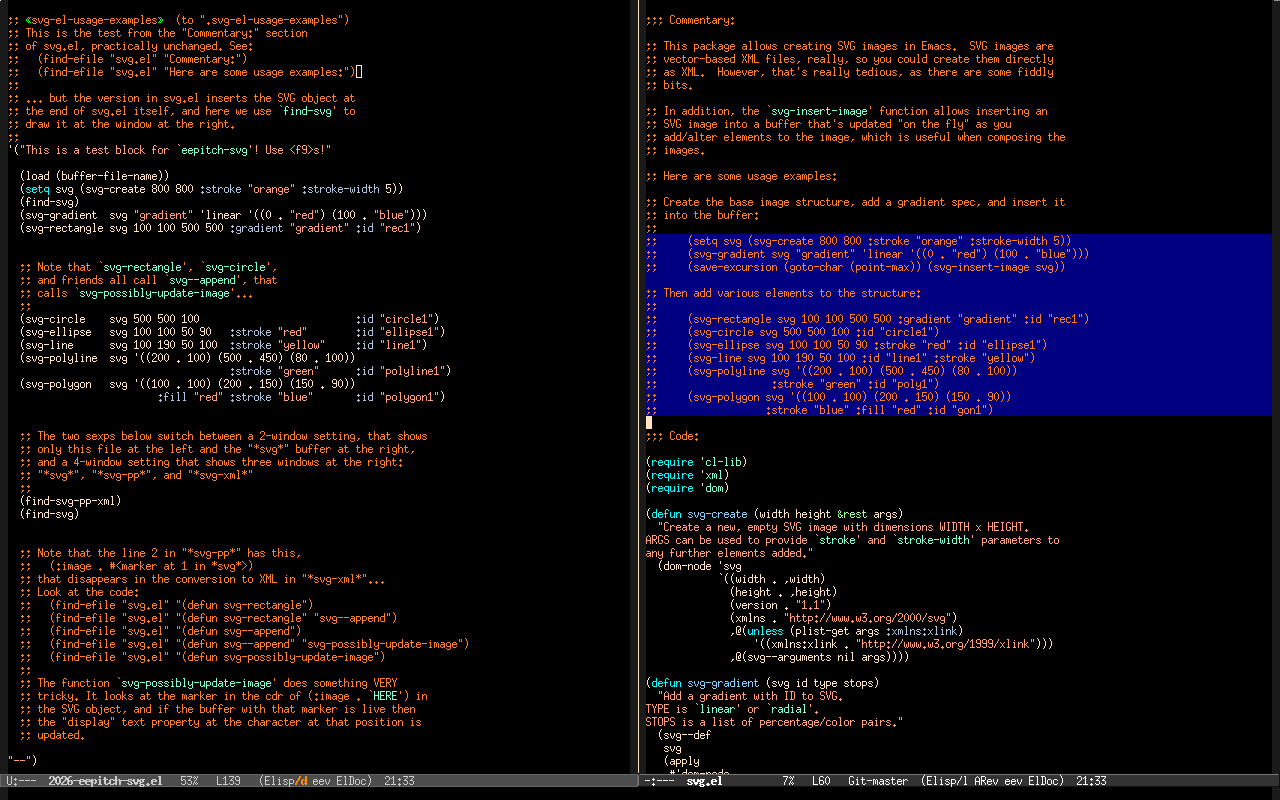Click "Then add various elements to the structure:" line
1280x800 pixels.
783,293
